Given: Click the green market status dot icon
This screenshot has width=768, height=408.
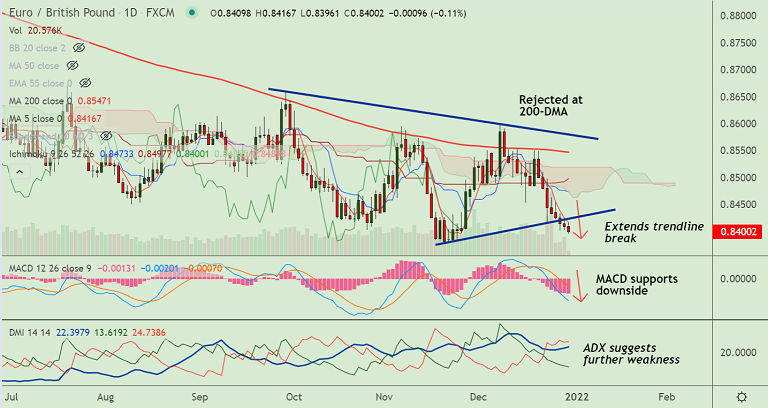Looking at the screenshot, I should 192,13.
